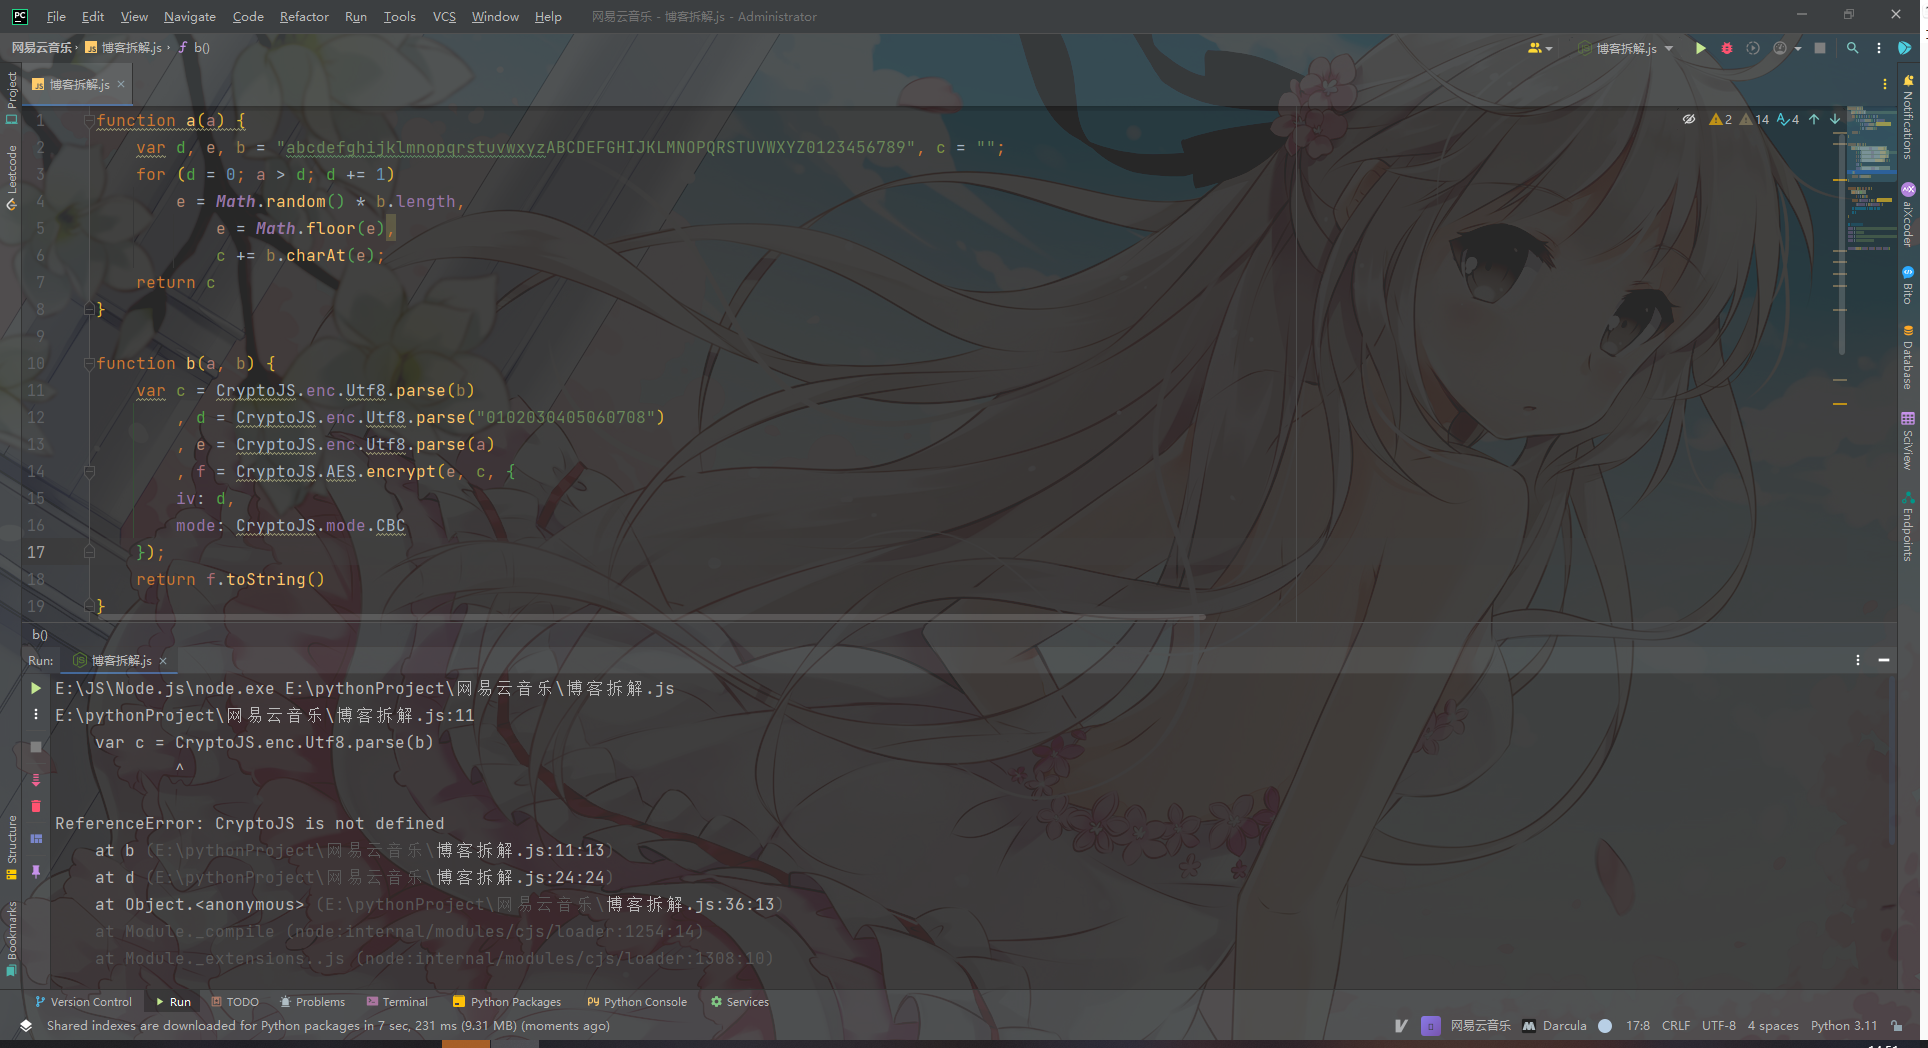Toggle Leetcode tool window
Screen dimensions: 1928x1048
(12, 178)
